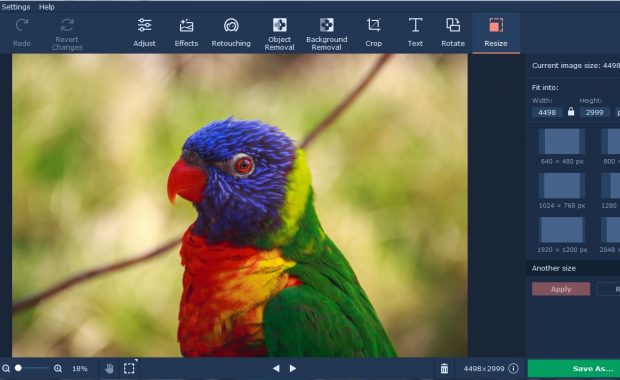The image size is (620, 380).
Task: Click the Width input field
Action: click(x=547, y=113)
